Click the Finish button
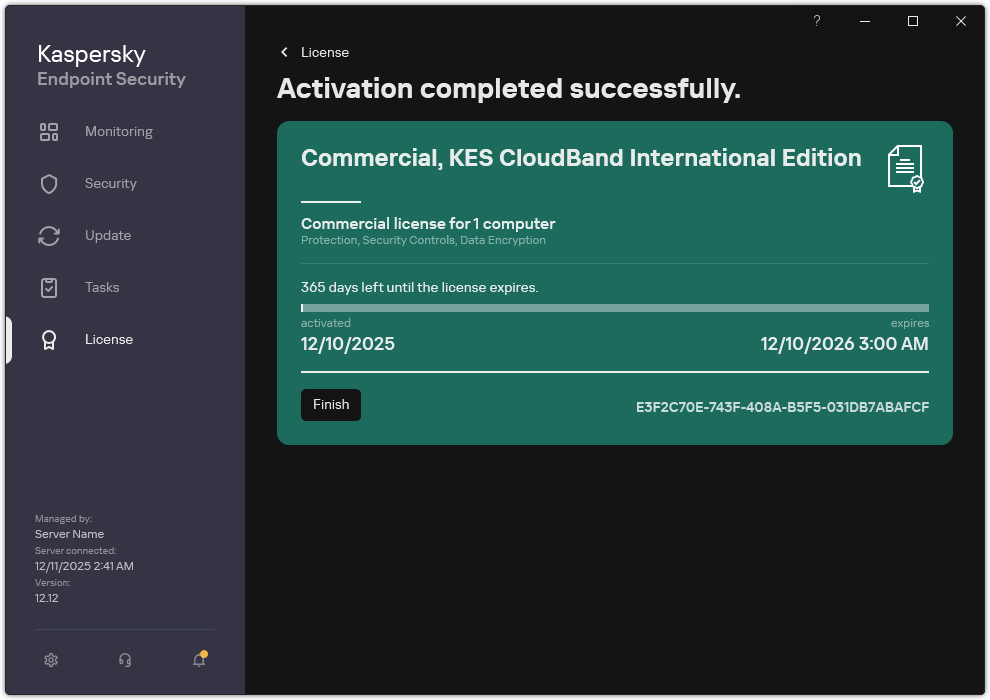The image size is (990, 700). coord(330,405)
